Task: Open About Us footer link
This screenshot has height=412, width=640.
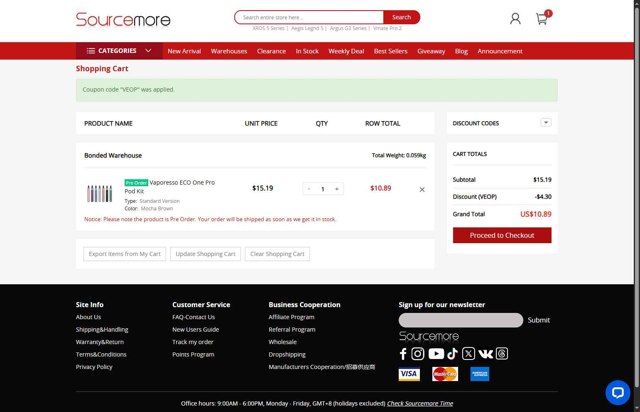Action: pos(88,317)
